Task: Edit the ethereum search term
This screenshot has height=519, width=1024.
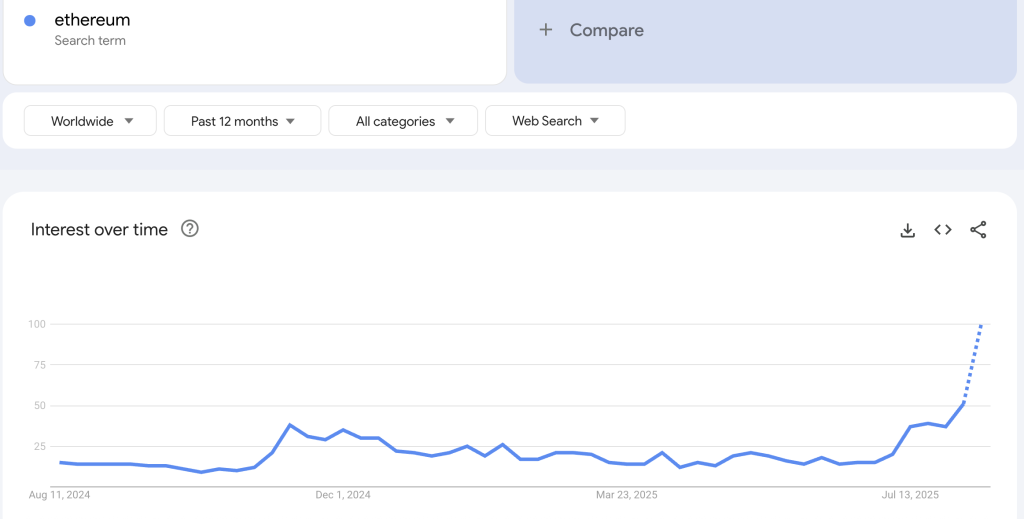Action: [x=92, y=20]
